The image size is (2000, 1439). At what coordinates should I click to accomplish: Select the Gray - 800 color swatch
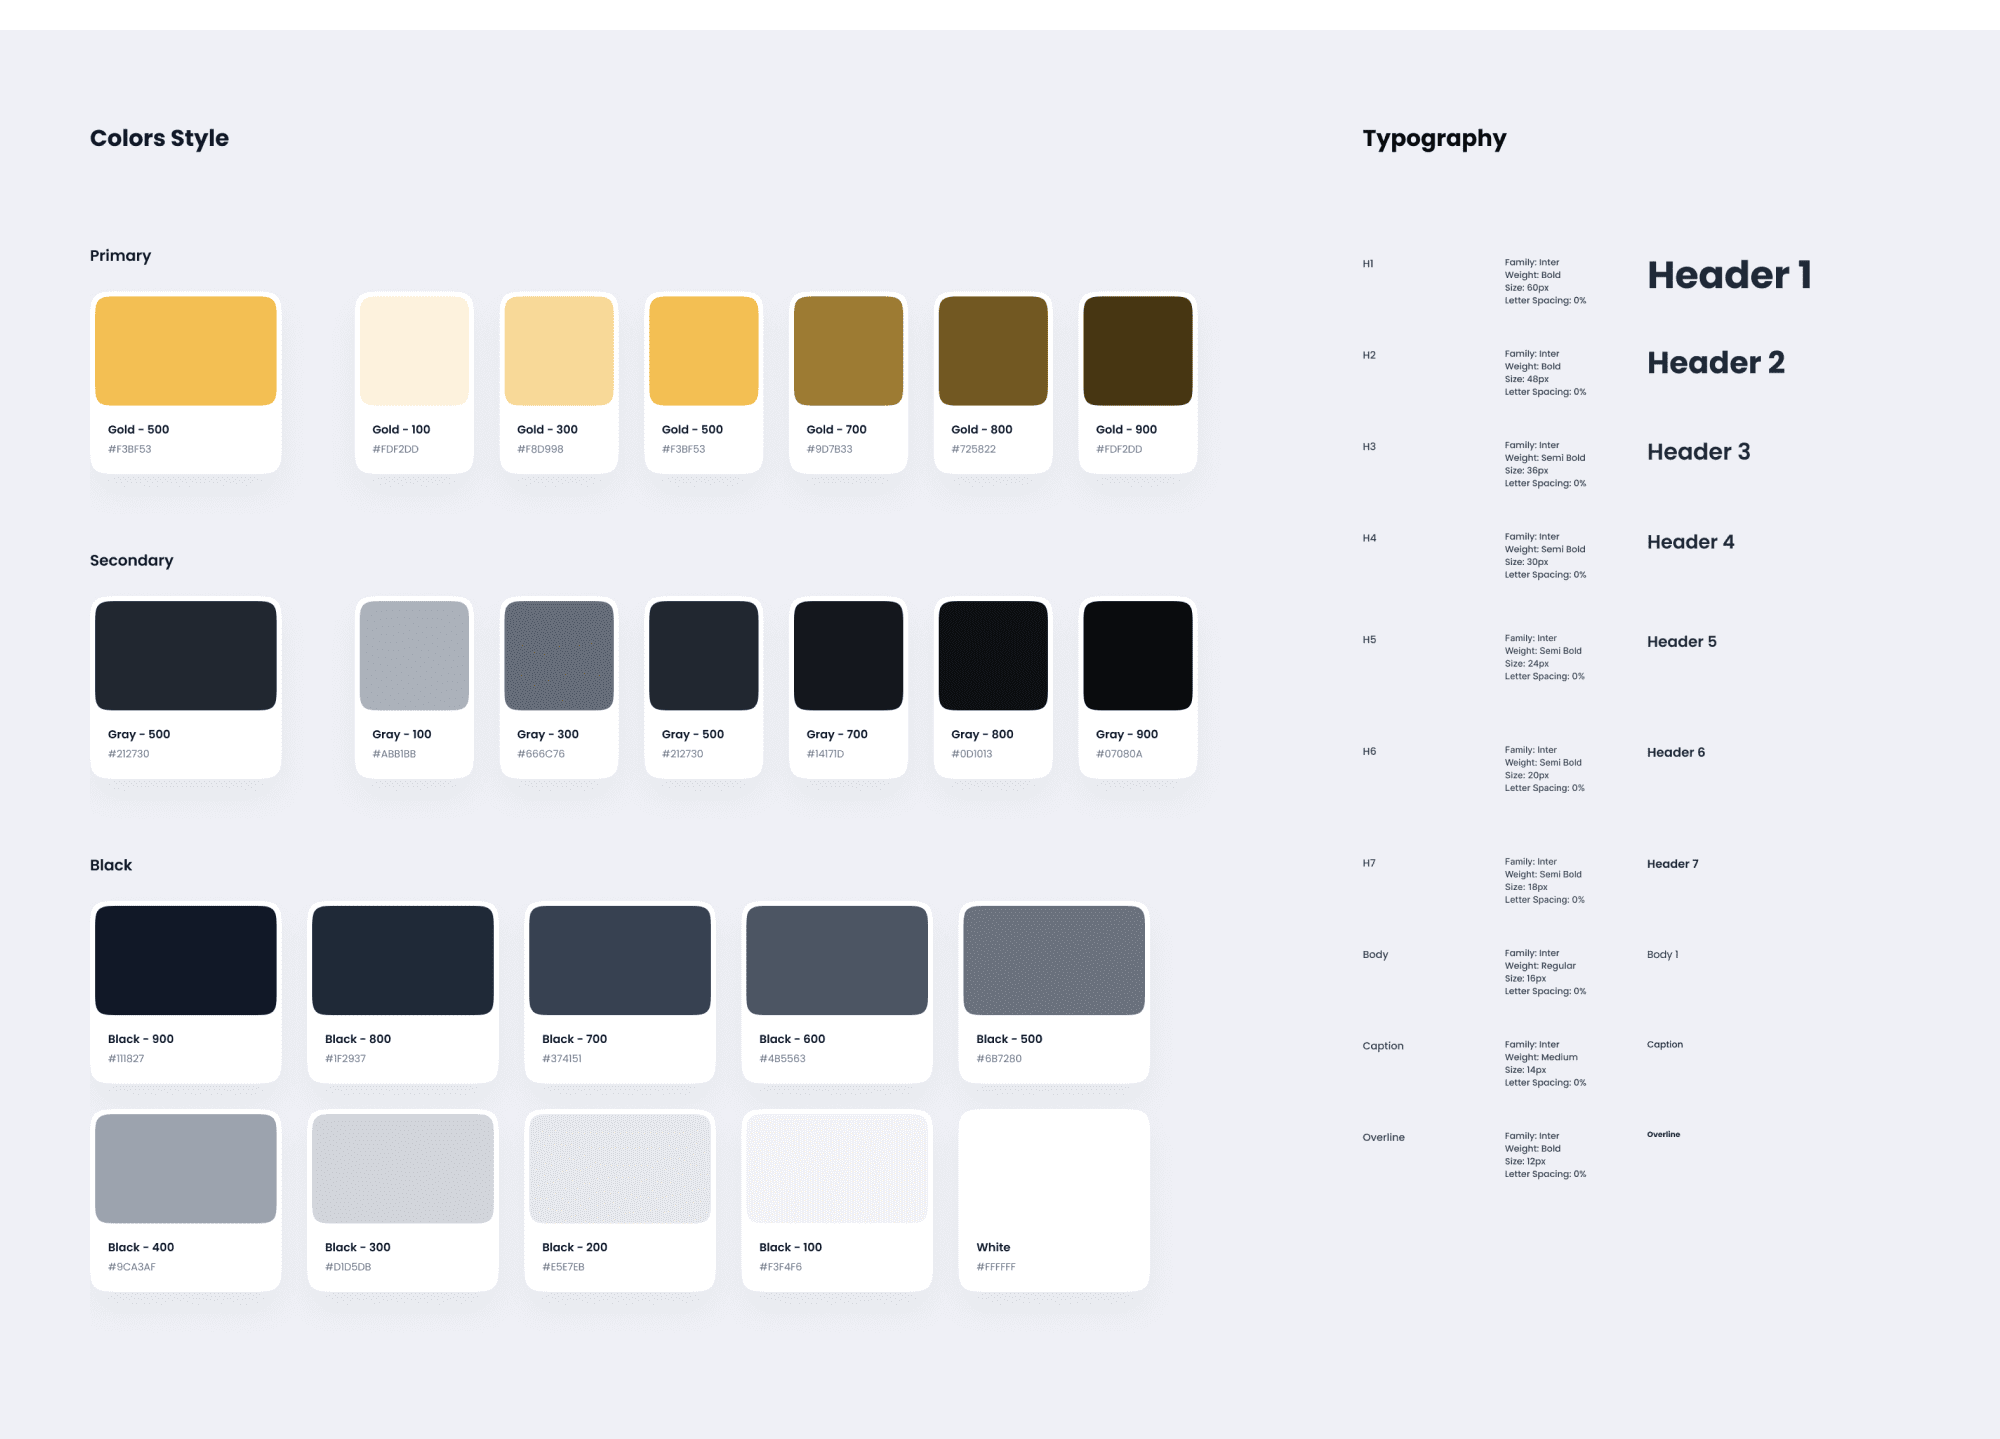(993, 656)
